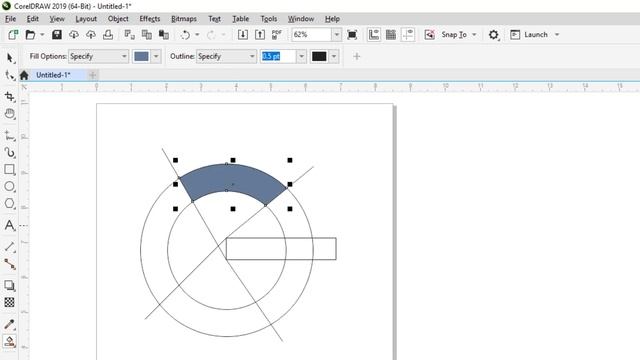This screenshot has height=360, width=640.
Task: Click the Full-screen preview icon
Action: click(x=352, y=35)
